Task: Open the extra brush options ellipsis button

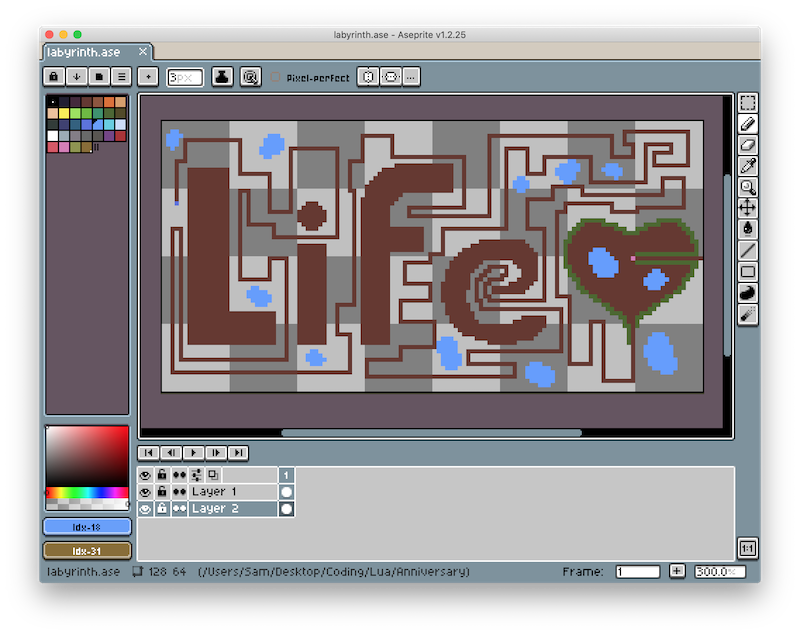Action: pos(411,76)
